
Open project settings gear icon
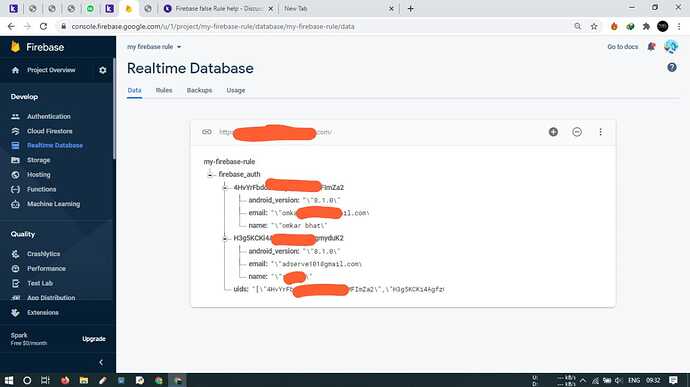103,70
